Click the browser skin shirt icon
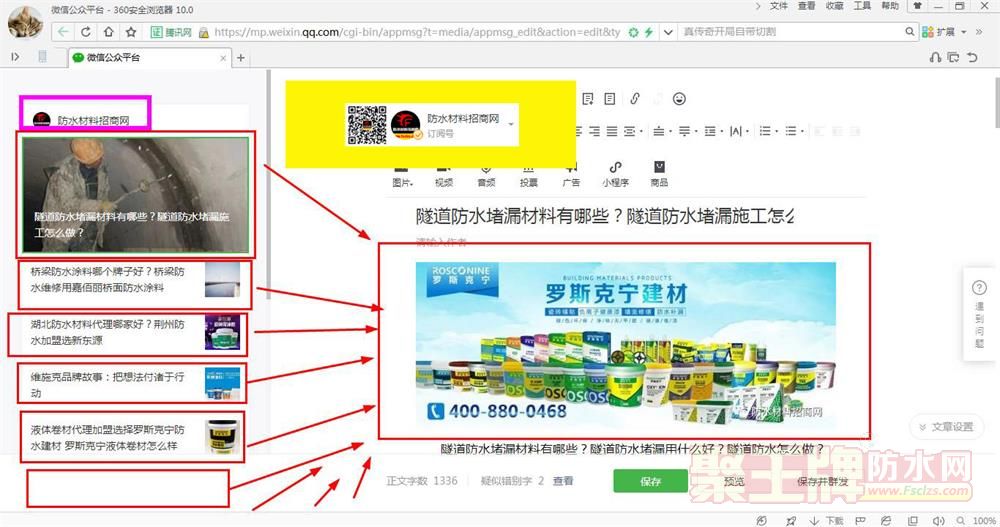 point(917,6)
